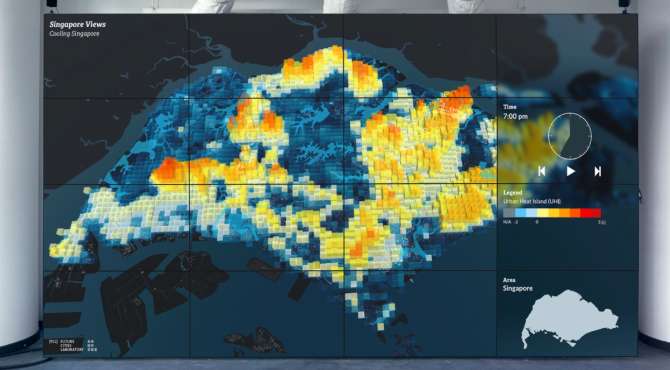Click the Singapore island silhouette thumbnail
The image size is (670, 370).
tap(570, 319)
